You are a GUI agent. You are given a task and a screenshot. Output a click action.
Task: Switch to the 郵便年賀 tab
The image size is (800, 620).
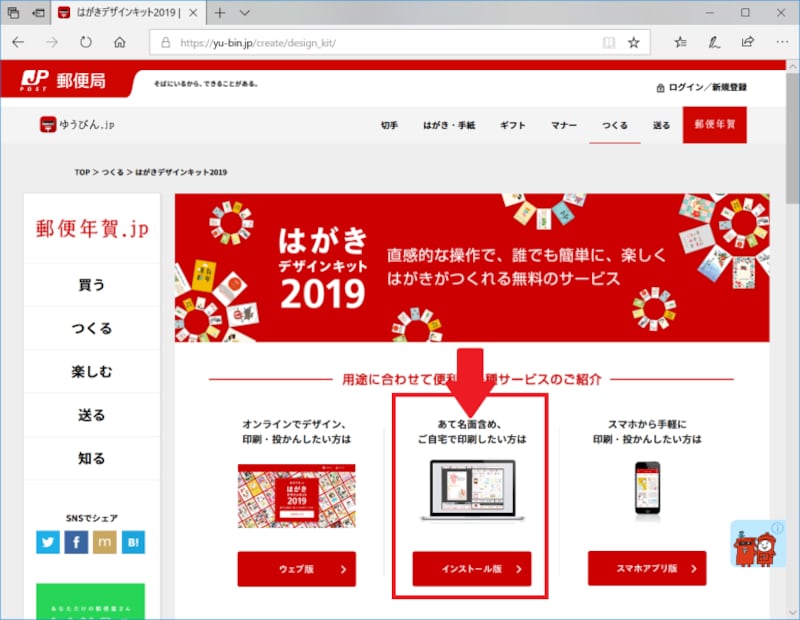click(x=714, y=126)
